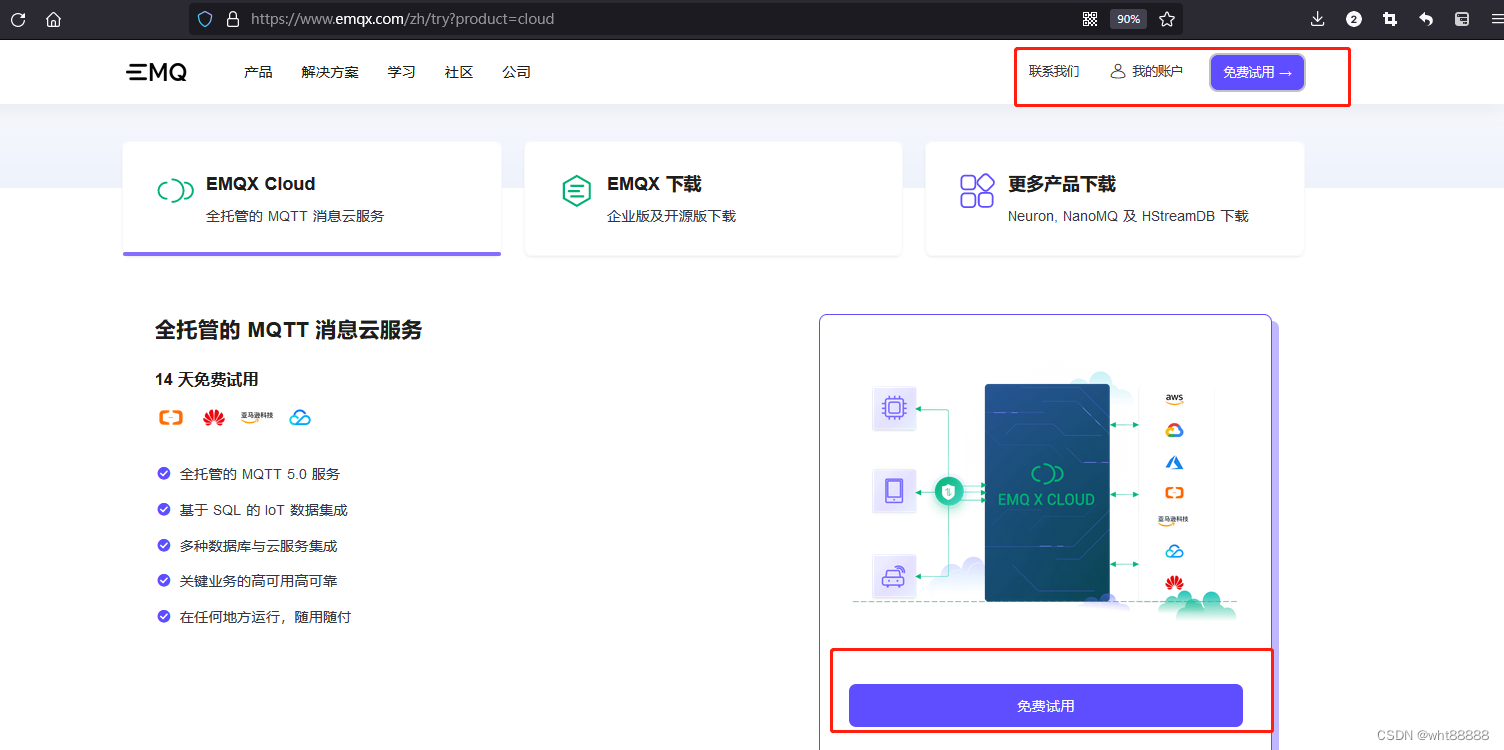This screenshot has width=1504, height=750.
Task: Click the Google Cloud logo in diagram
Action: (x=1174, y=430)
